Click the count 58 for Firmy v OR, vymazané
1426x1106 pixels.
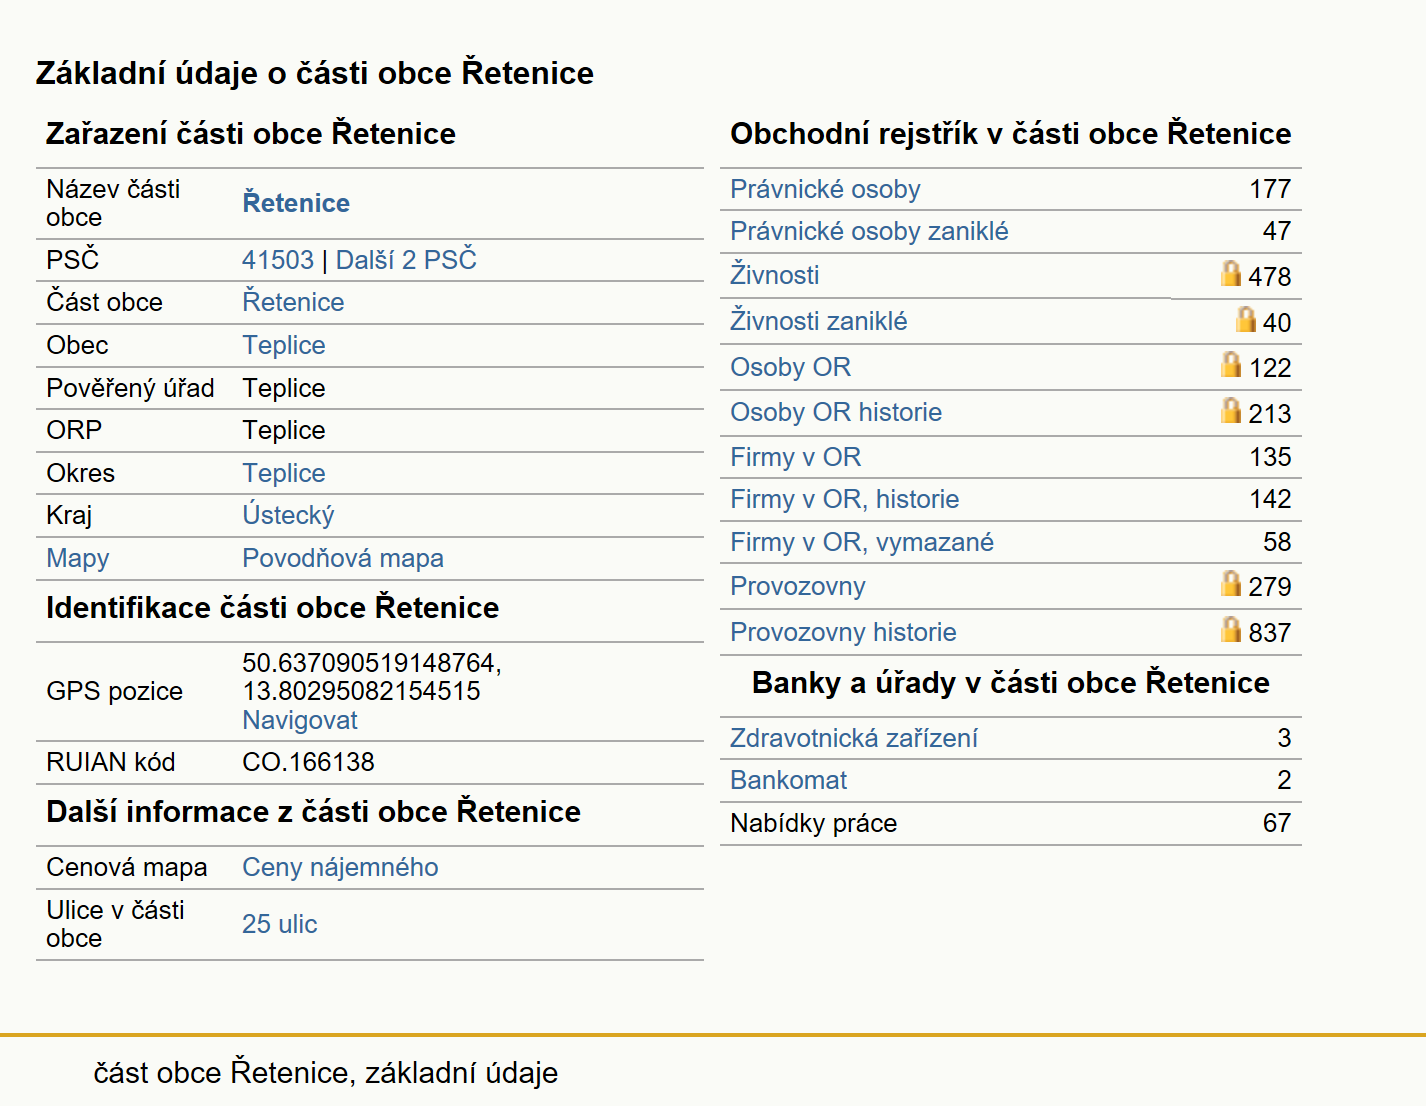click(1277, 542)
